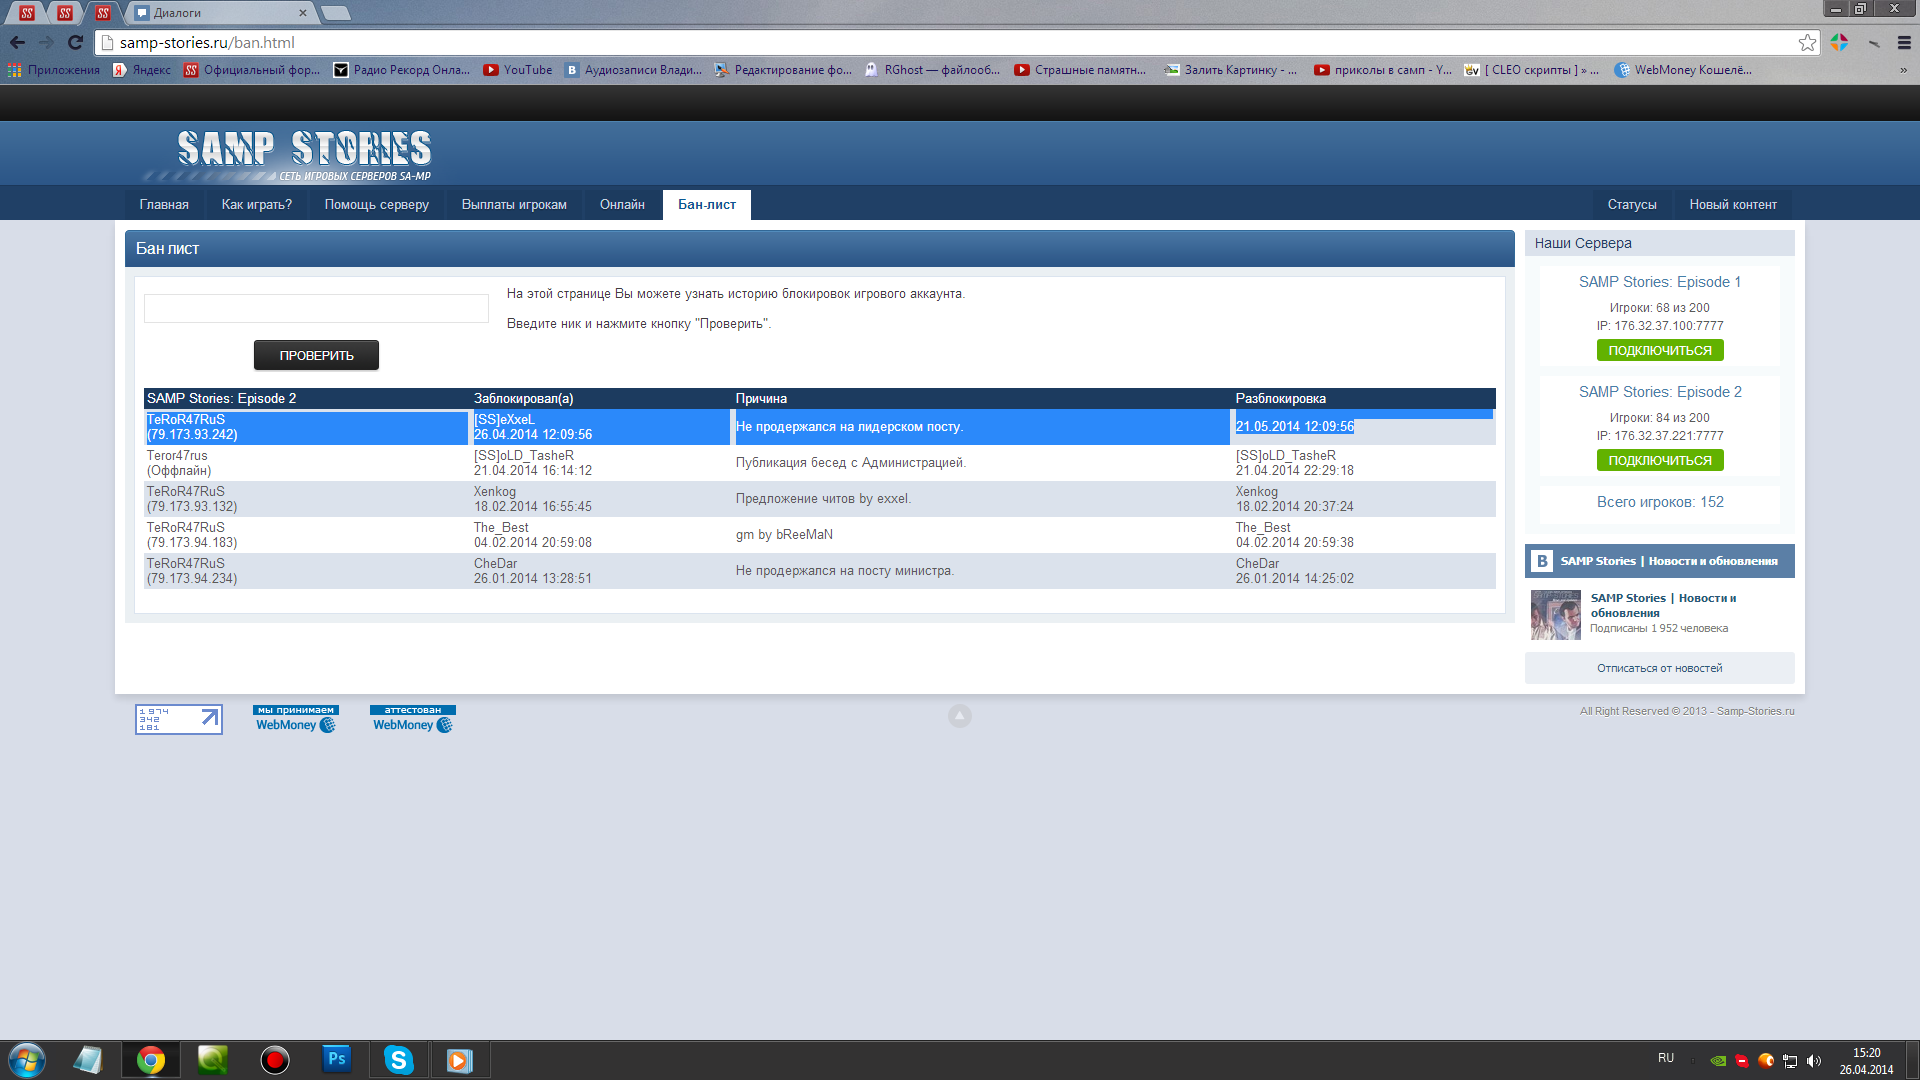Bookmark the page with the star icon
The width and height of the screenshot is (1920, 1080).
pos(1807,42)
